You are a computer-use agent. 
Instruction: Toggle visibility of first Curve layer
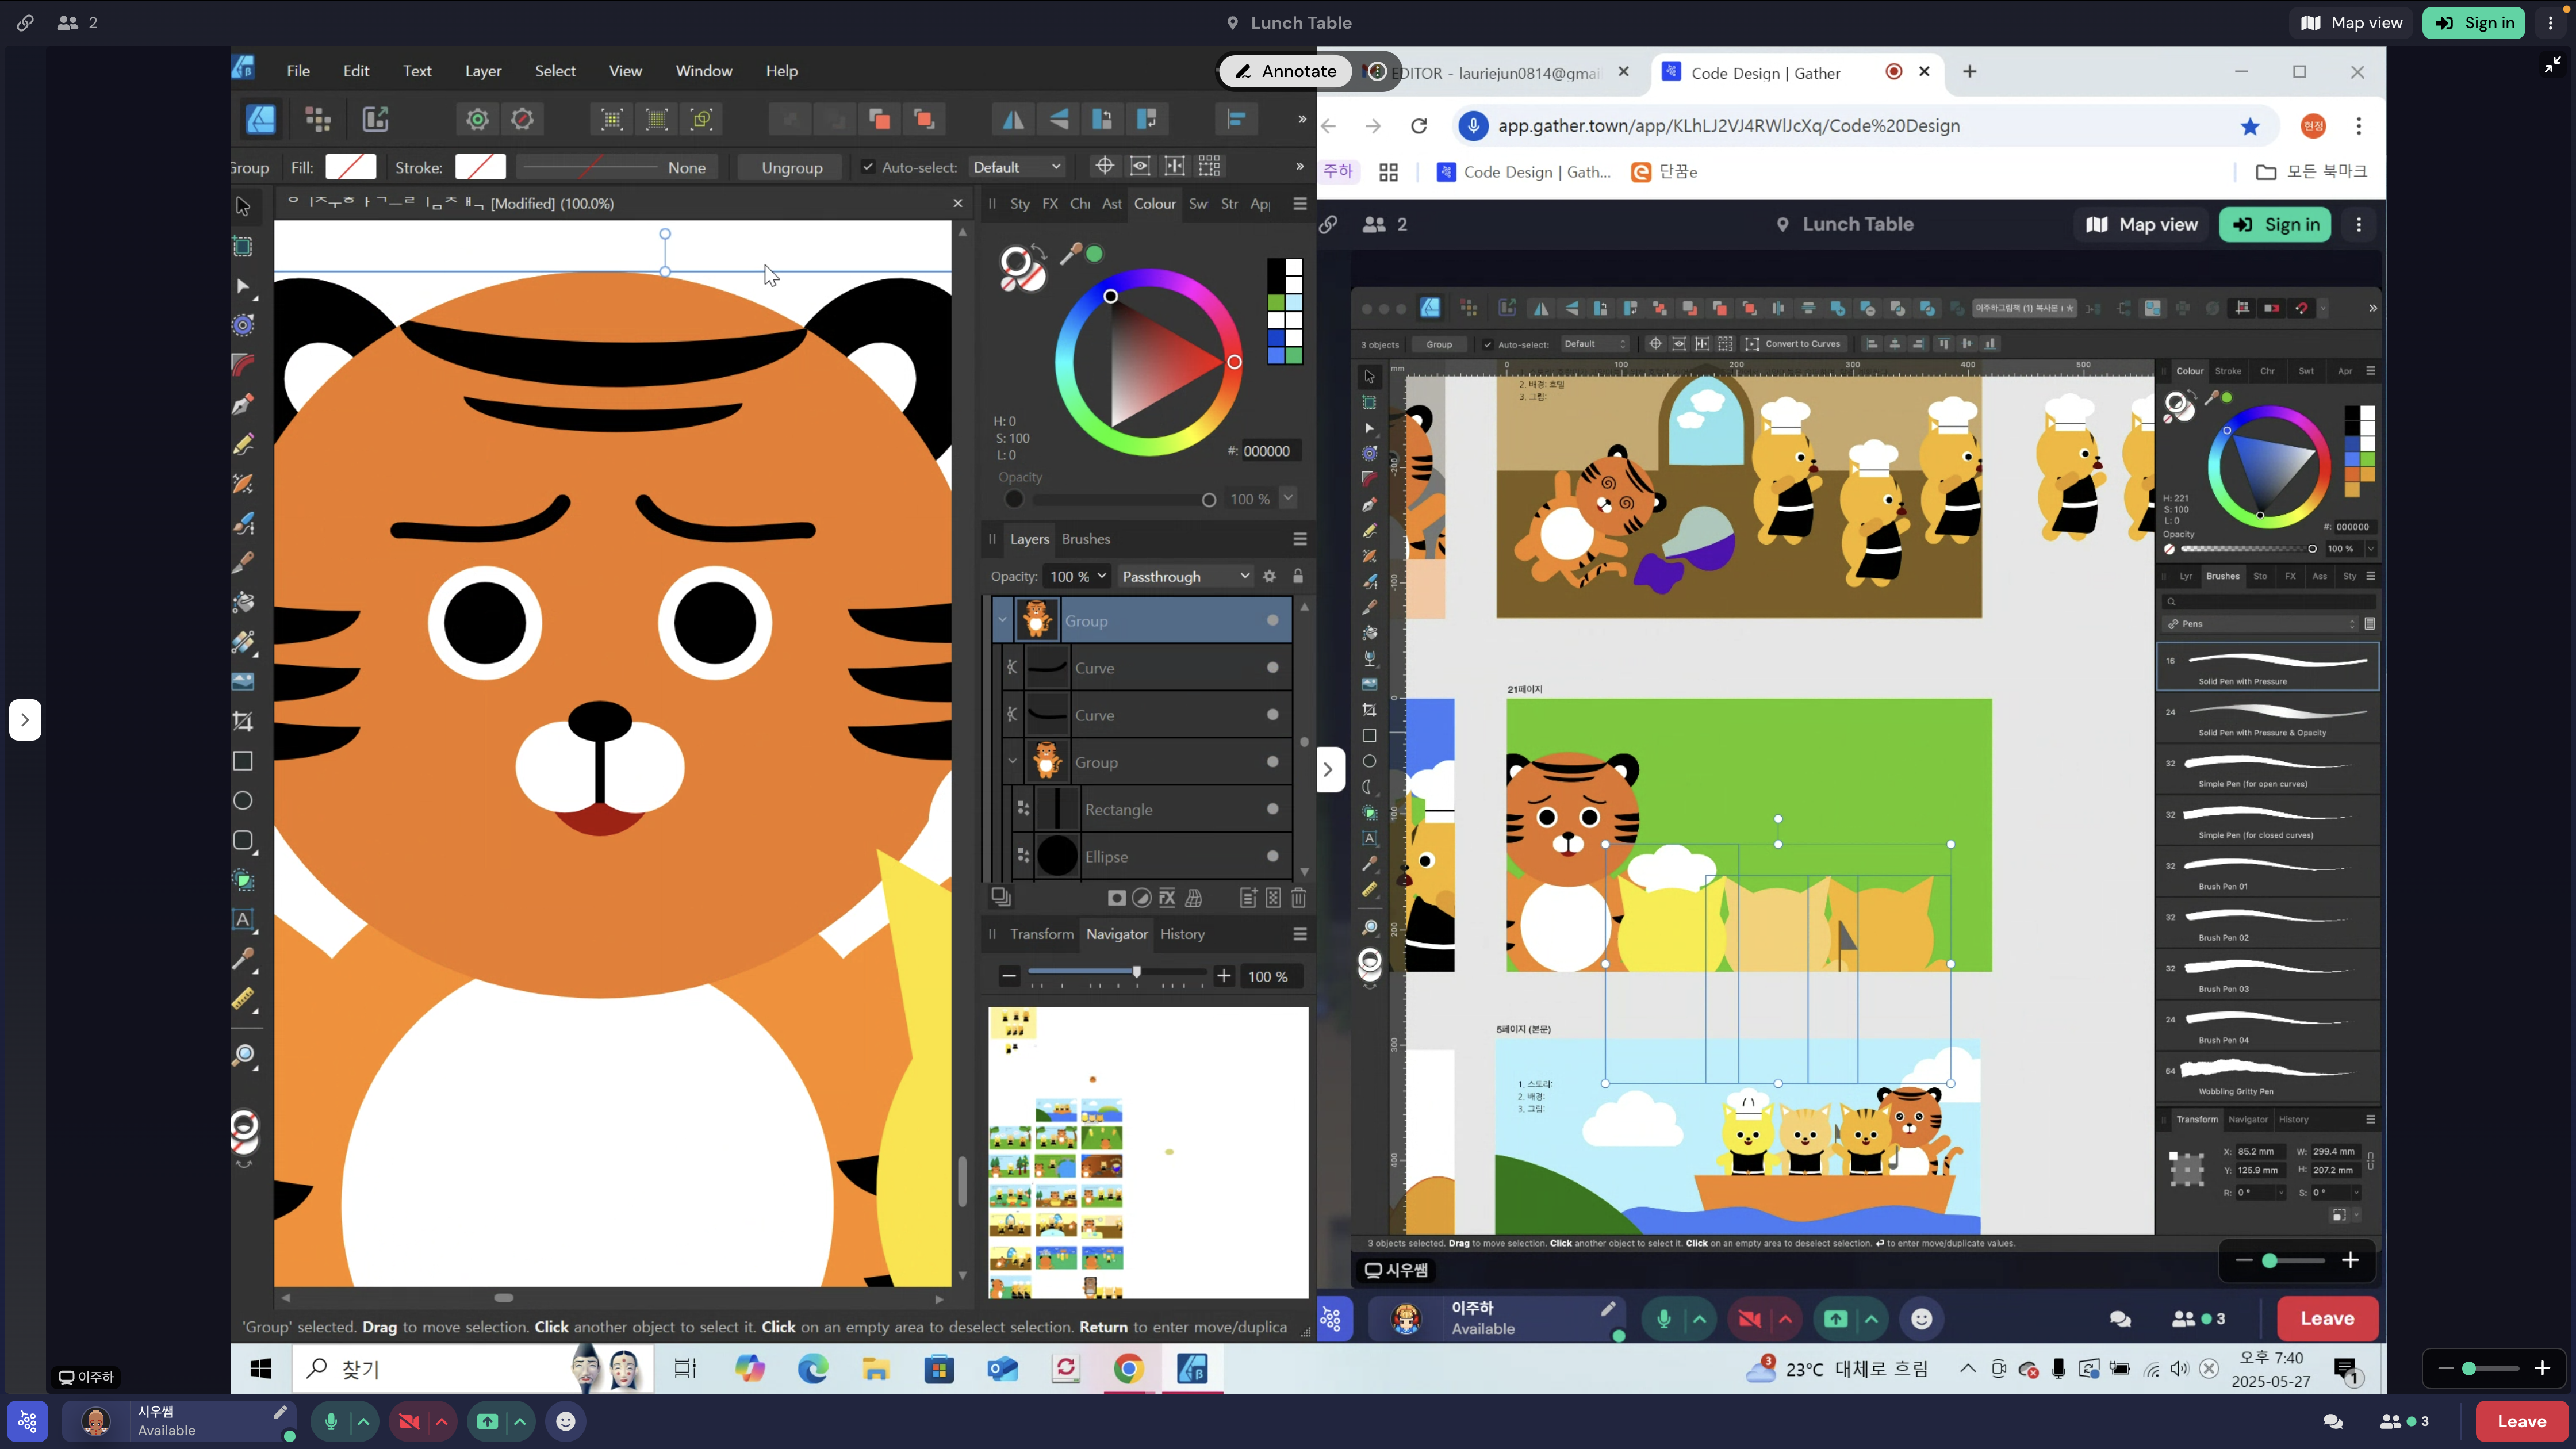[1272, 668]
